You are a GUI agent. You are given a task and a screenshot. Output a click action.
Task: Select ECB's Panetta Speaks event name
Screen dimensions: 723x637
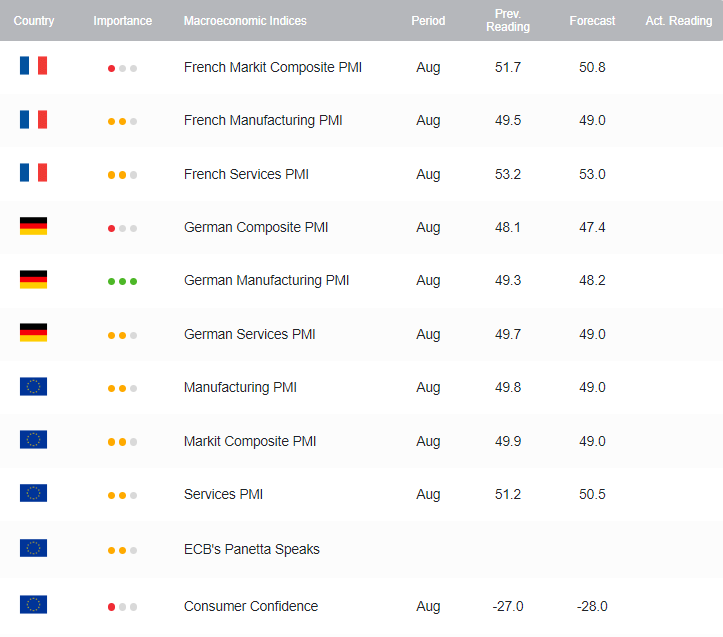(x=252, y=549)
